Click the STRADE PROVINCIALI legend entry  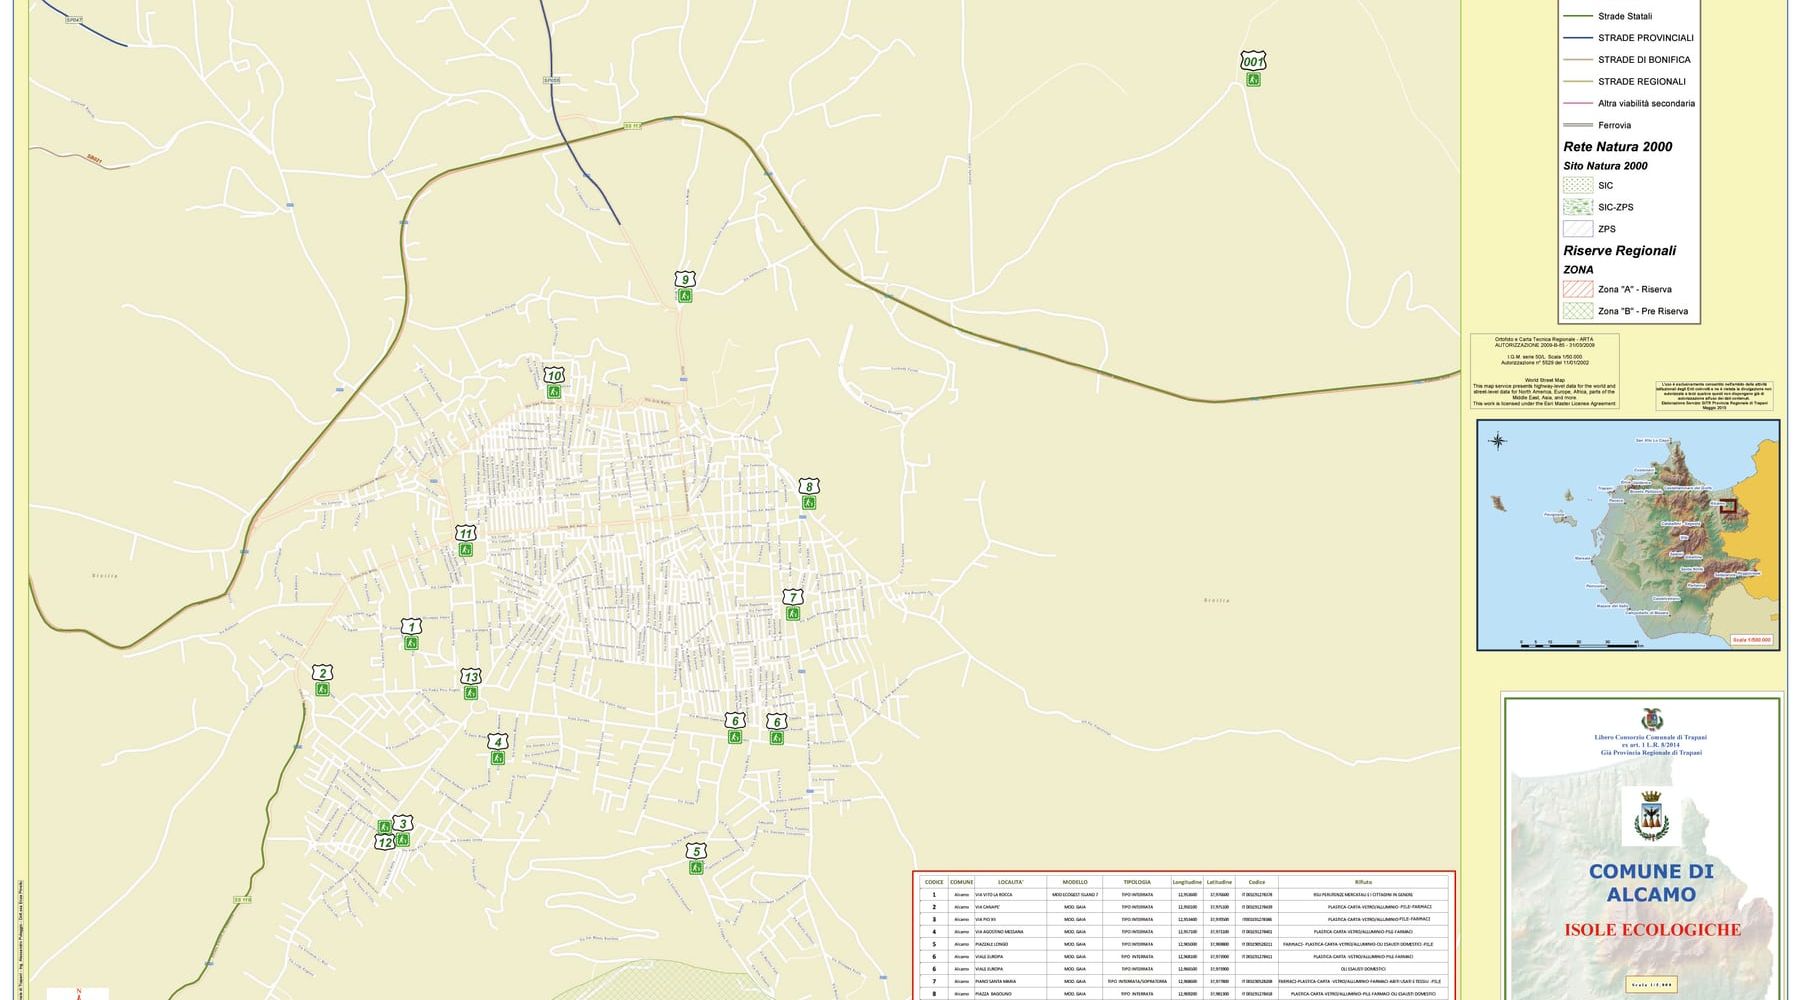pos(1628,38)
